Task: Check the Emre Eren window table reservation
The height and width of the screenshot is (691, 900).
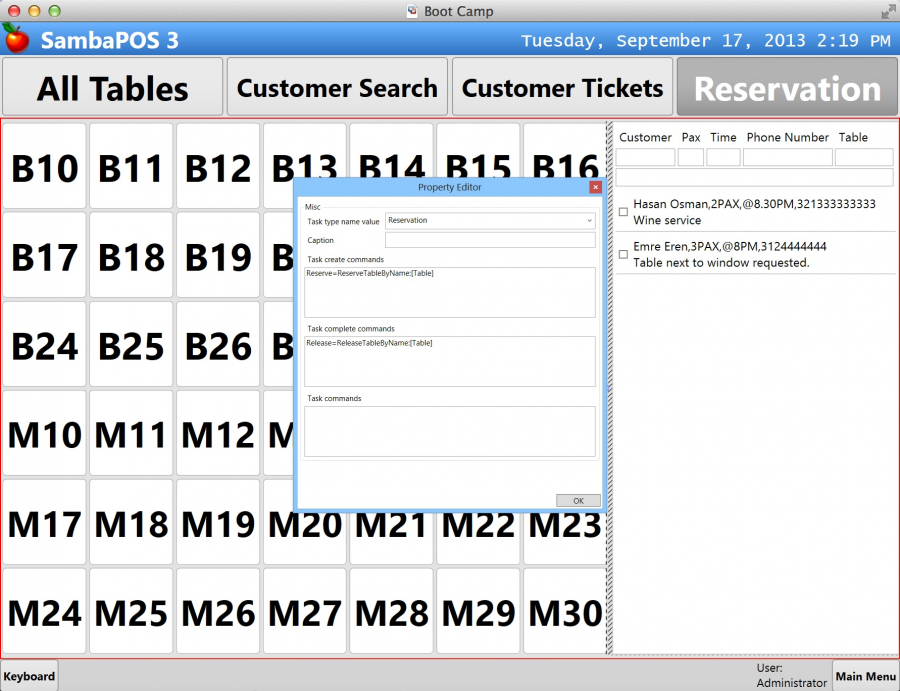Action: [623, 254]
